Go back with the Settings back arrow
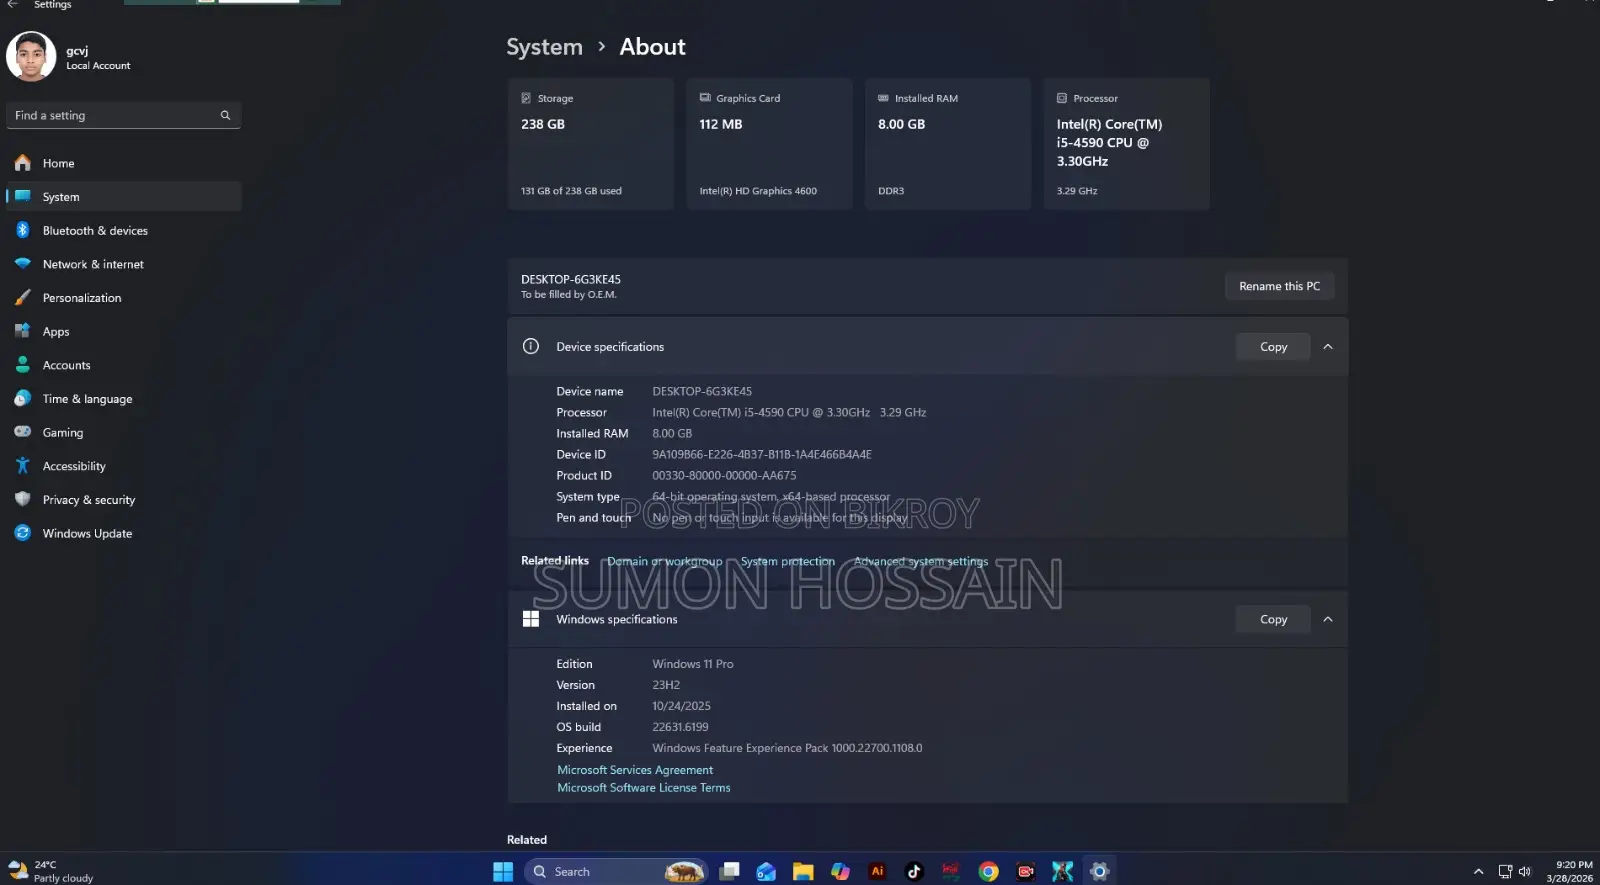Screen dimensions: 1600x885 13,5
